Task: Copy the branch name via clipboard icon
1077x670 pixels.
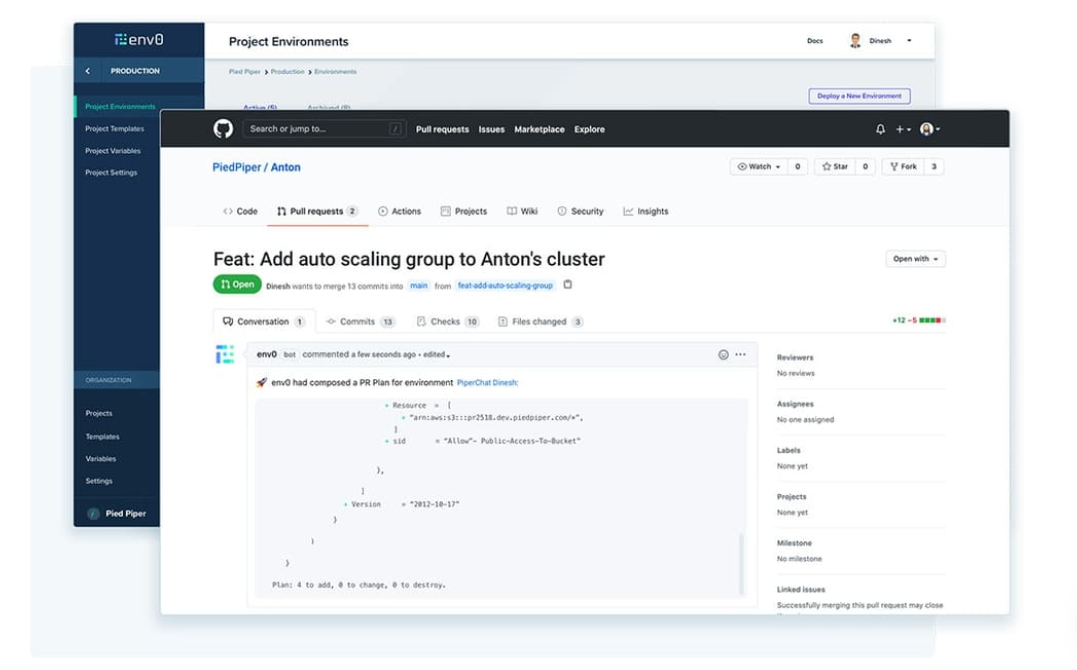Action: 568,285
